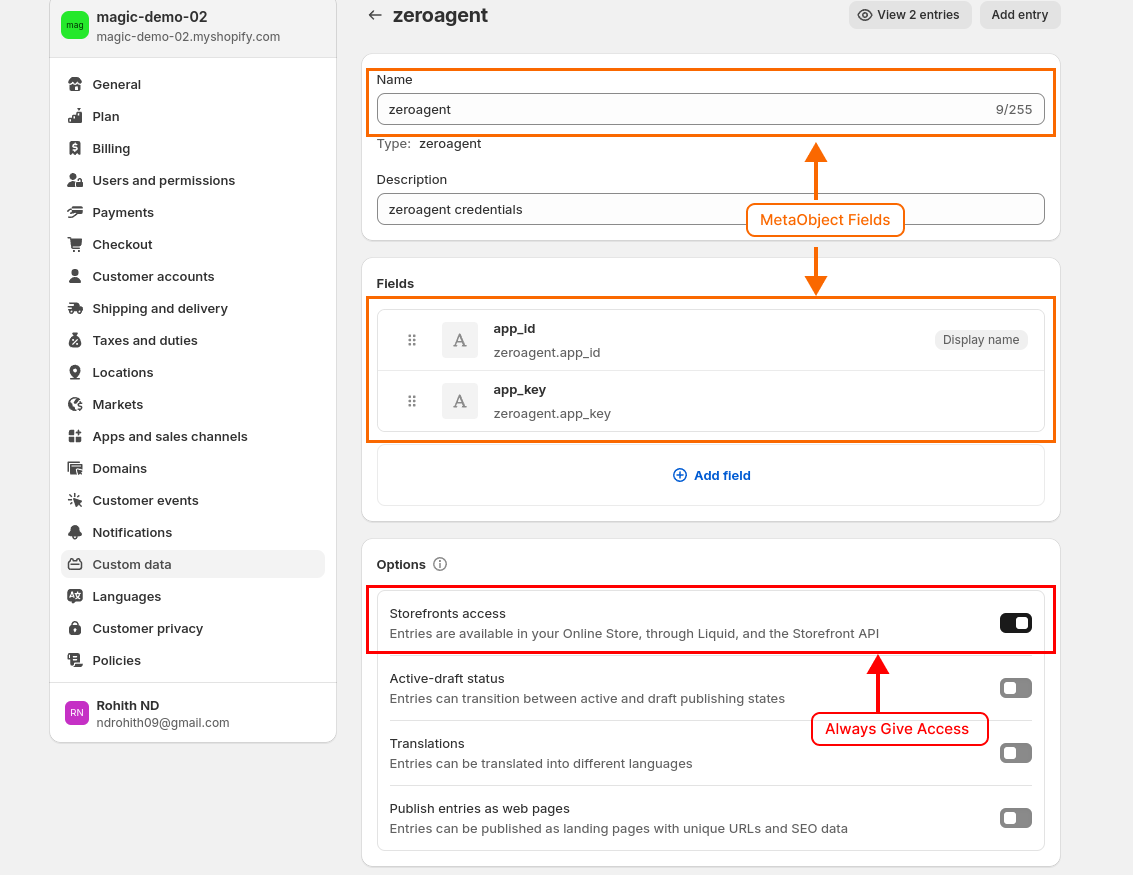Turn on the Translations toggle
1133x875 pixels.
[1016, 753]
